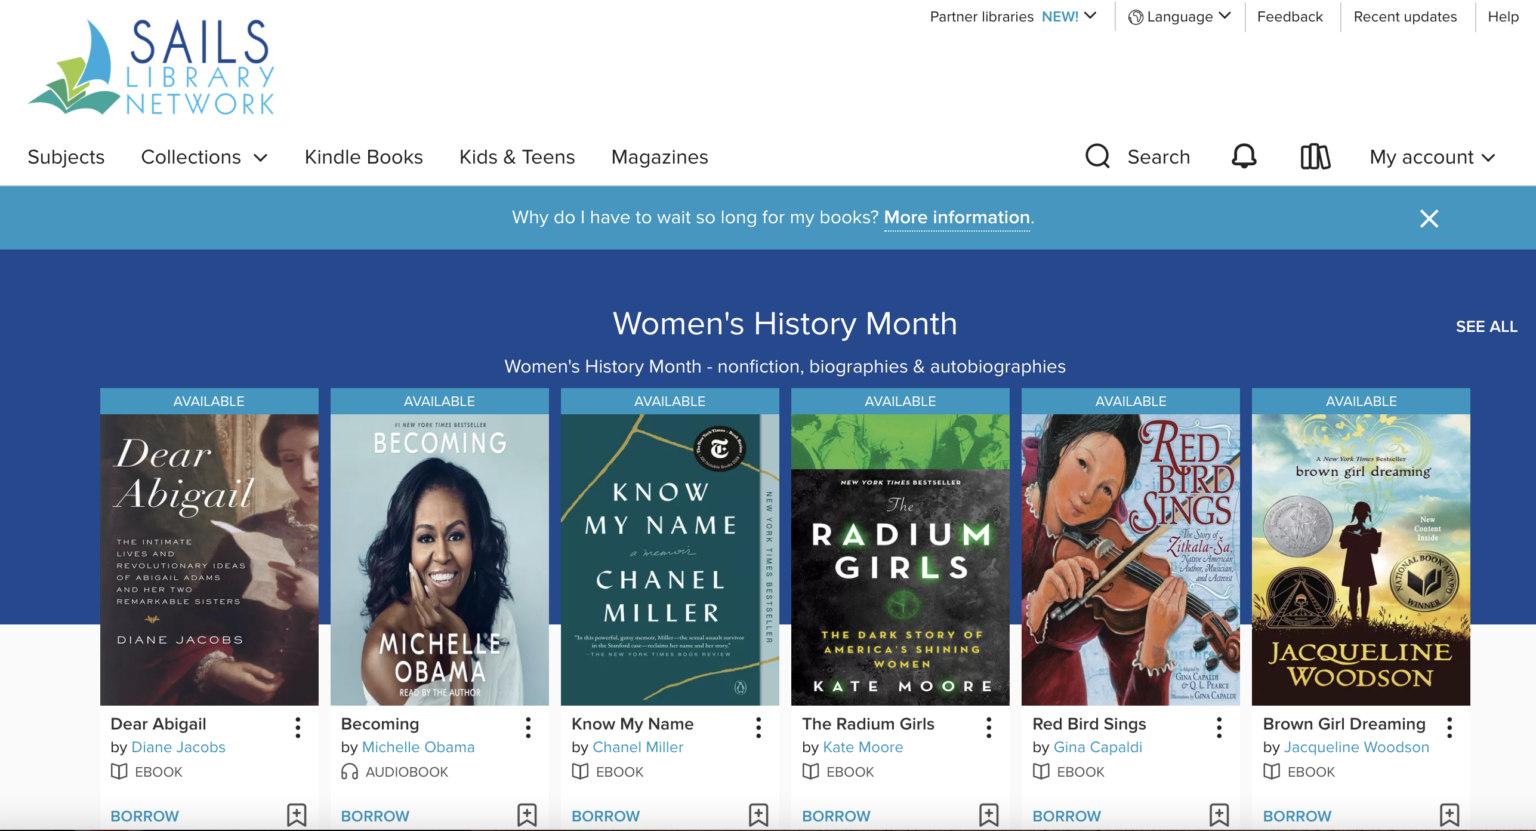Screen dimensions: 1536x831
Task: Expand the Partner libraries dropdown
Action: pyautogui.click(x=1013, y=17)
